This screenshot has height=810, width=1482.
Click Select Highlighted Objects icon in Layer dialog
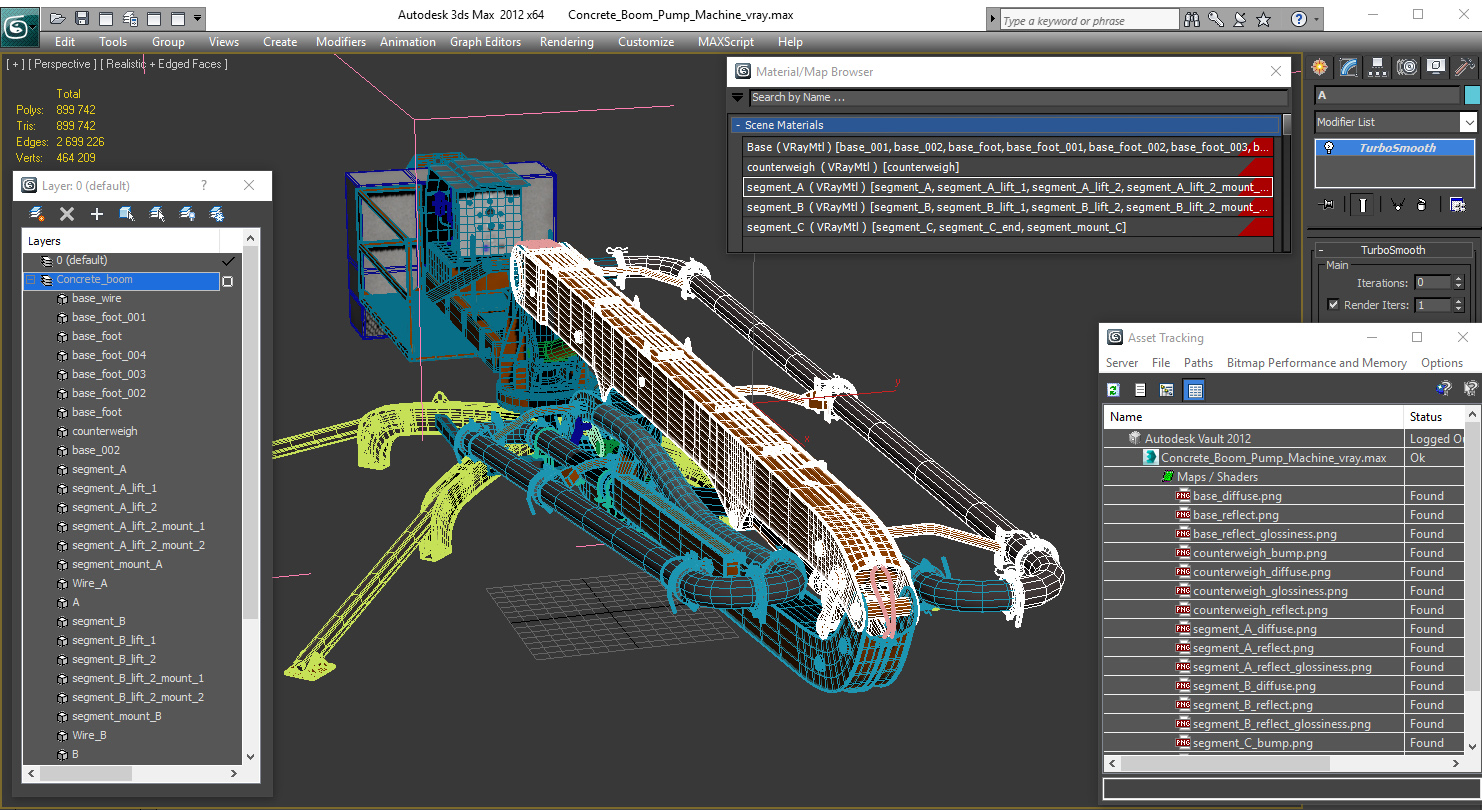coord(127,214)
